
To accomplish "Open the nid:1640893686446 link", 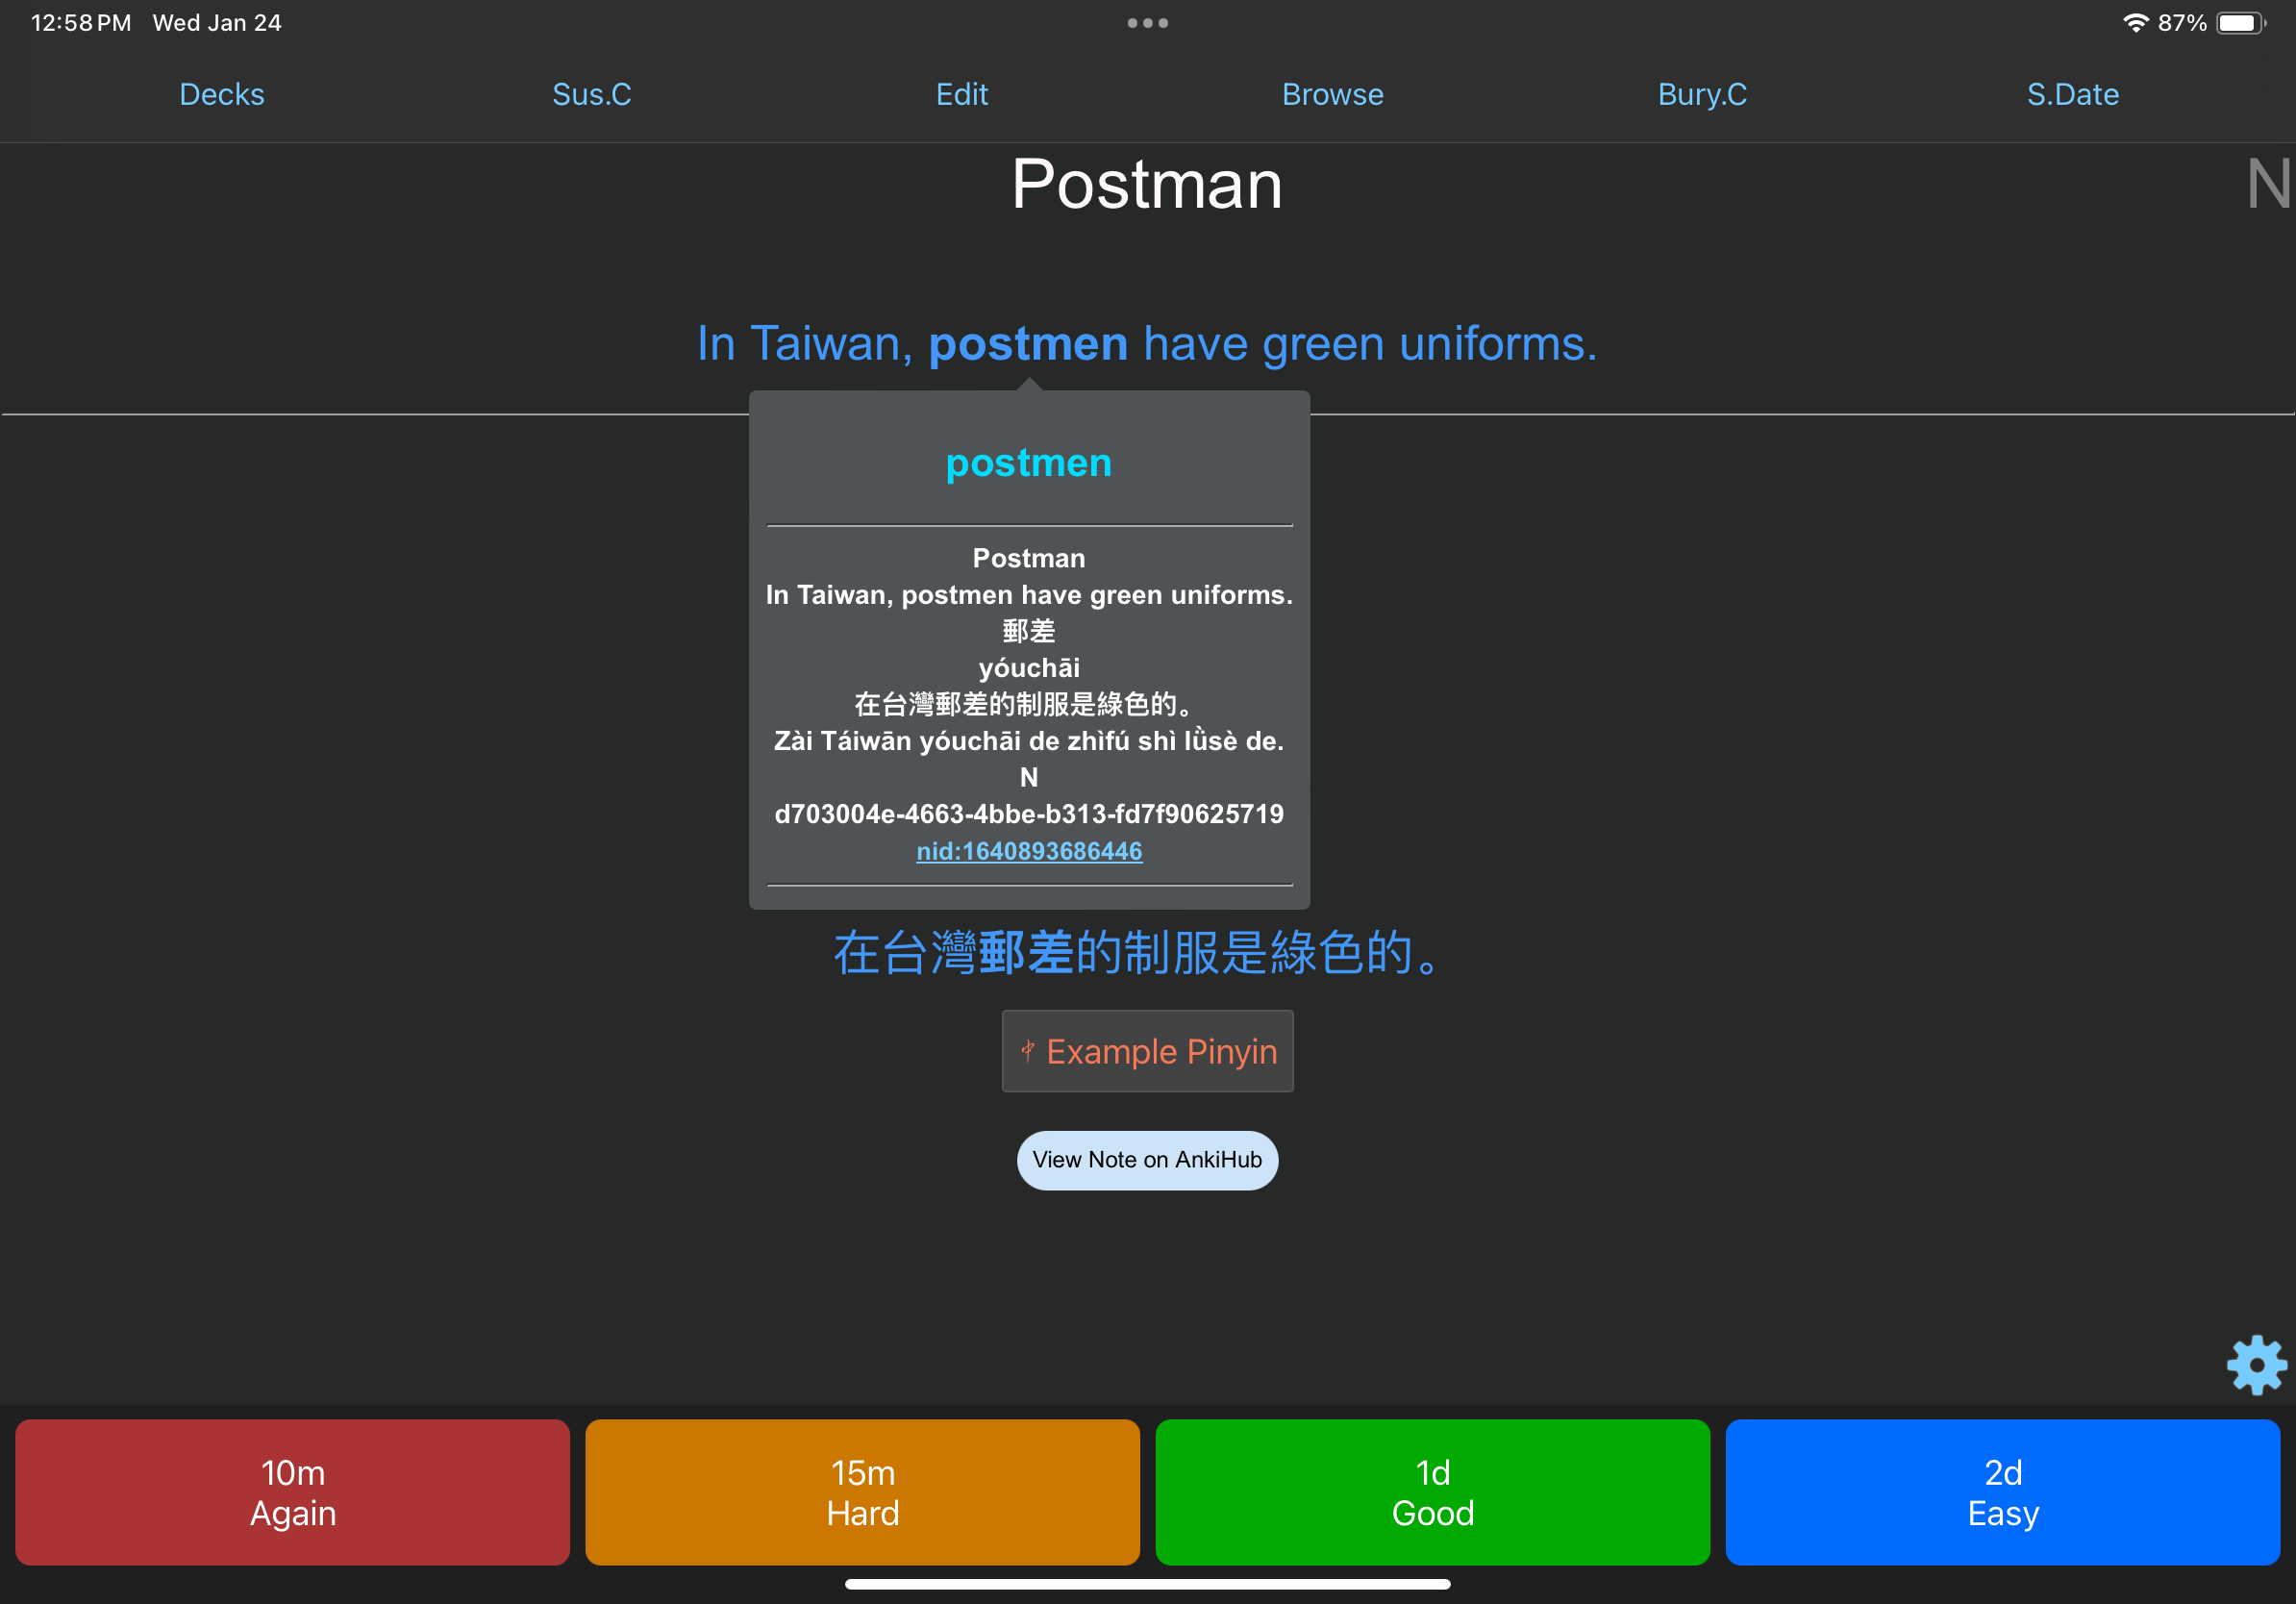I will pyautogui.click(x=1029, y=851).
